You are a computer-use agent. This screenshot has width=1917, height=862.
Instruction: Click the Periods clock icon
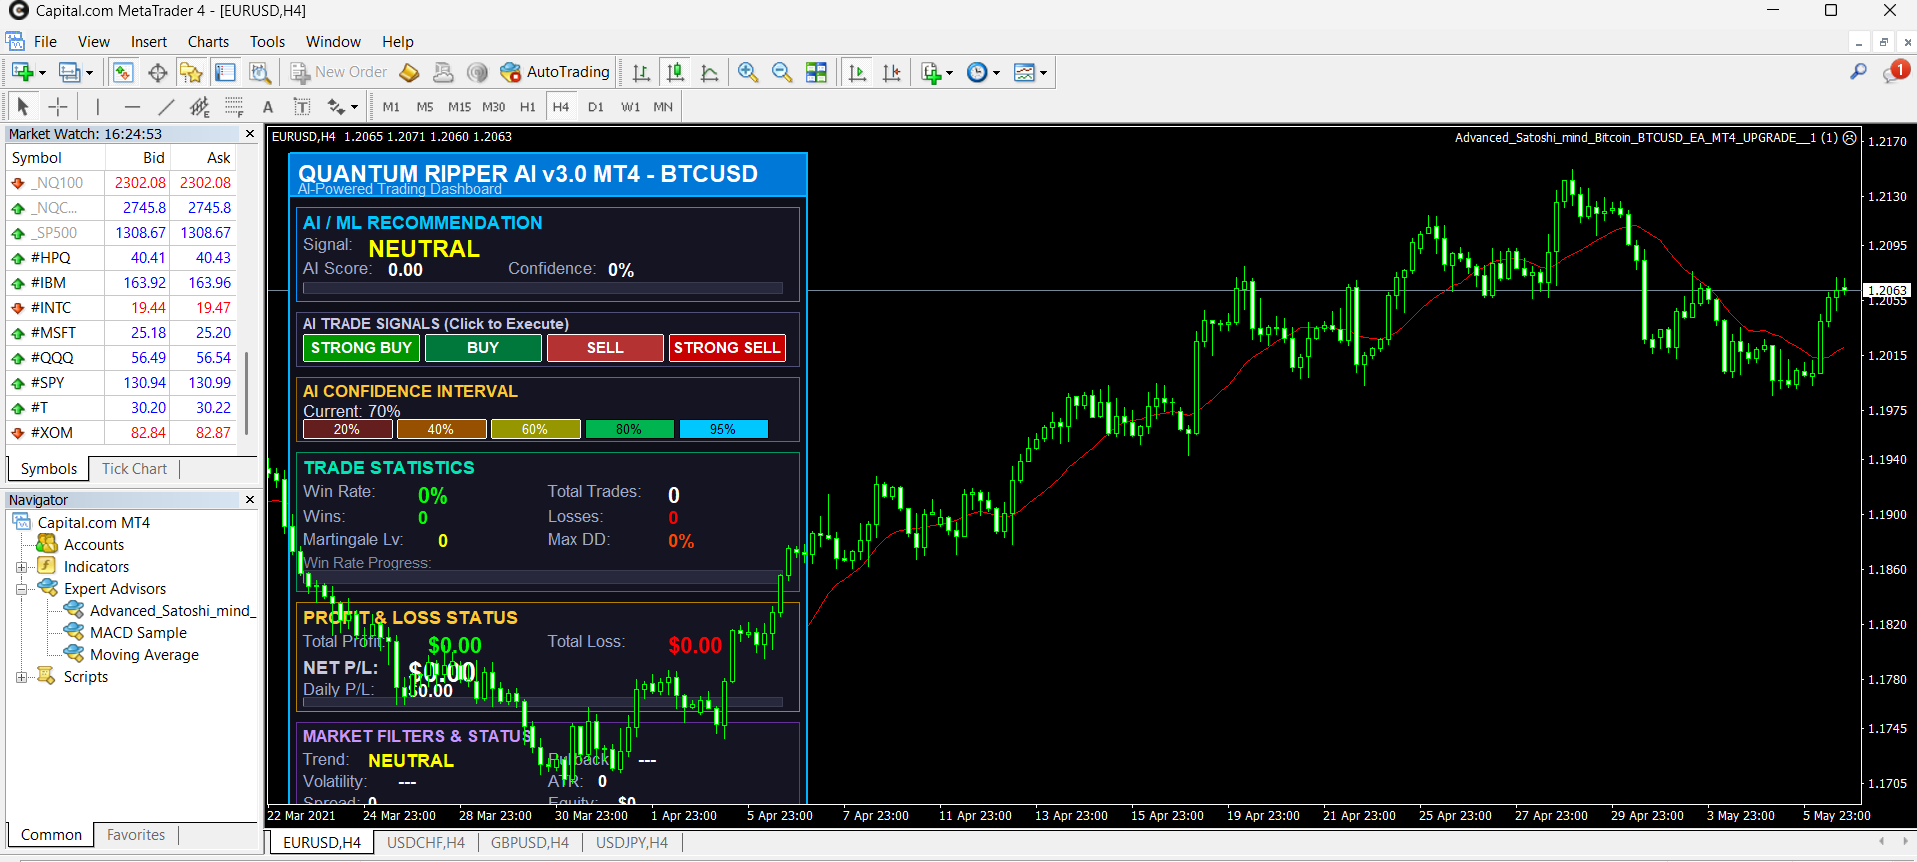[978, 72]
